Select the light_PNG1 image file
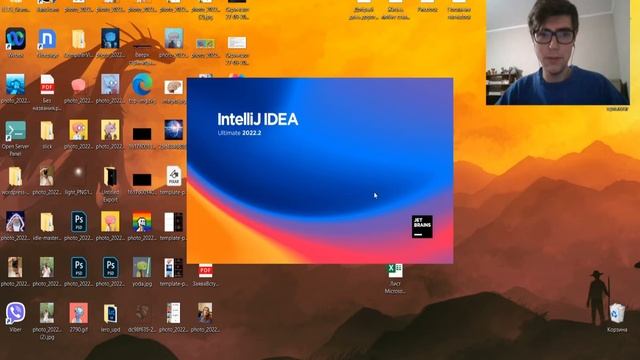 click(78, 172)
